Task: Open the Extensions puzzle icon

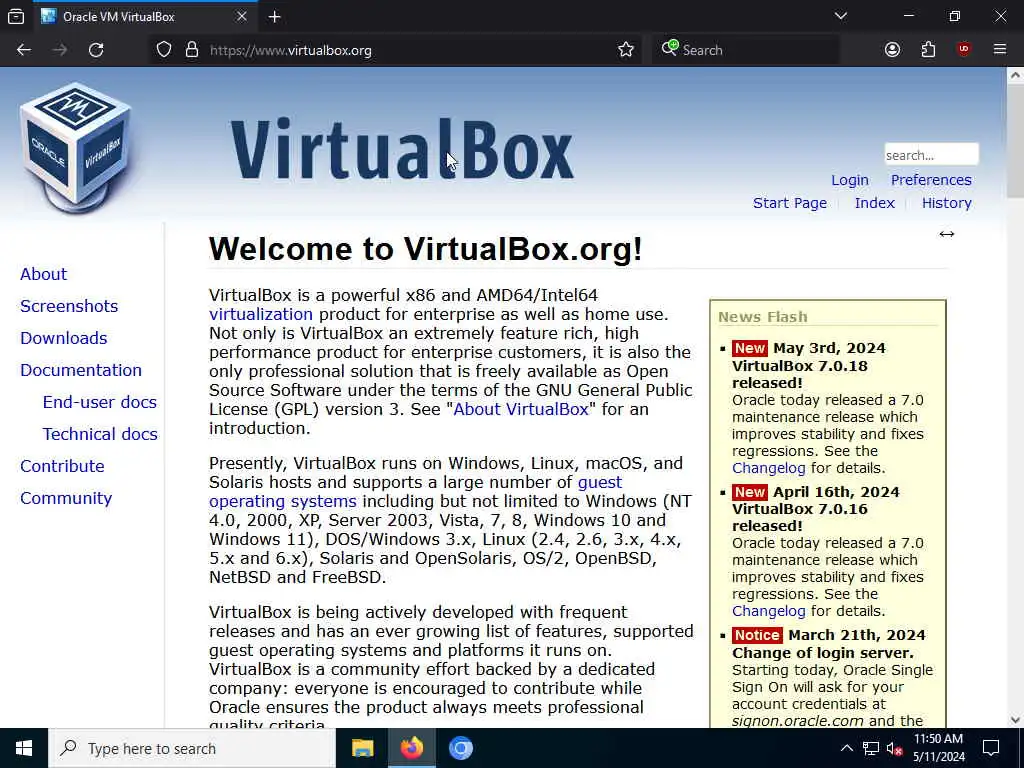Action: point(928,50)
